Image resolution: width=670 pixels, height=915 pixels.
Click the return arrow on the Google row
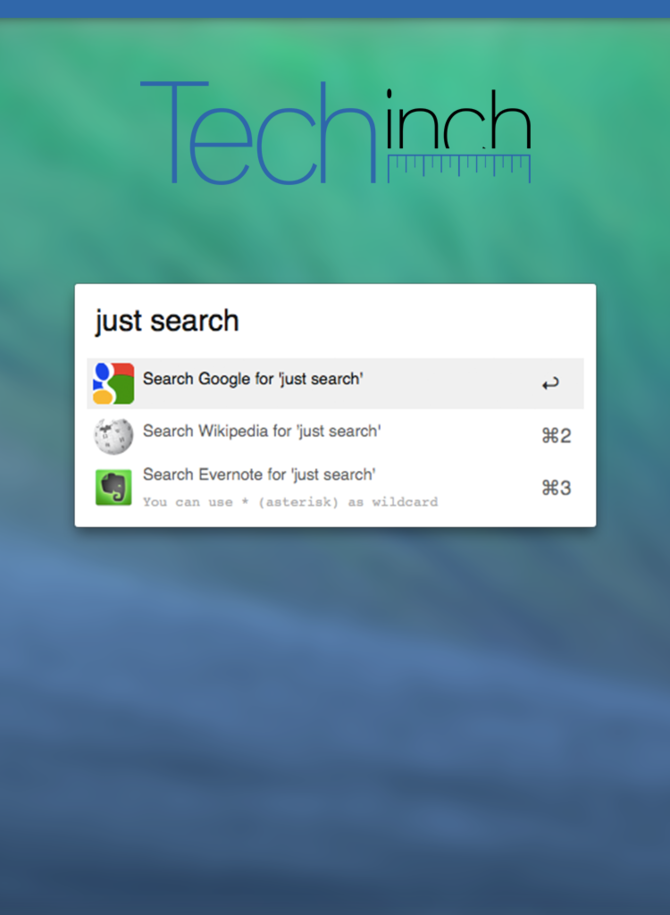click(x=550, y=383)
